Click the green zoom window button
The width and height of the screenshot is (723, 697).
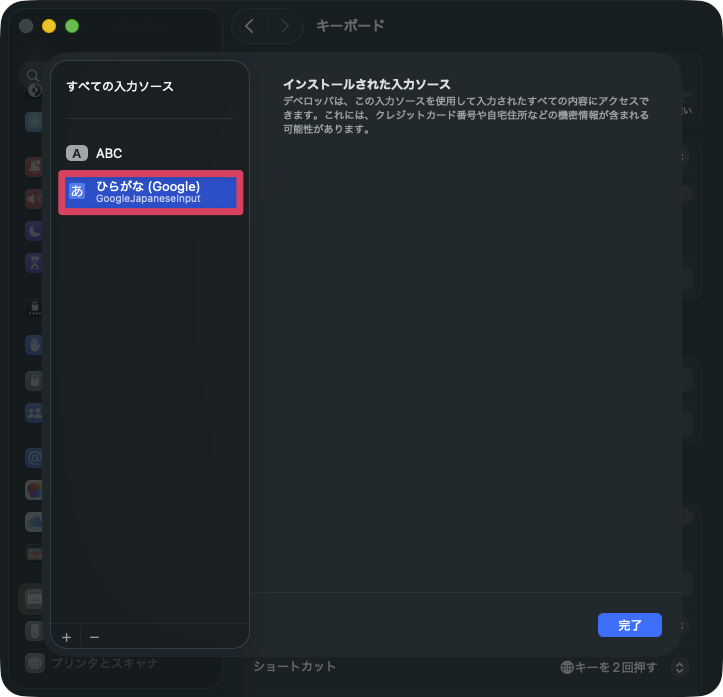pos(72,26)
